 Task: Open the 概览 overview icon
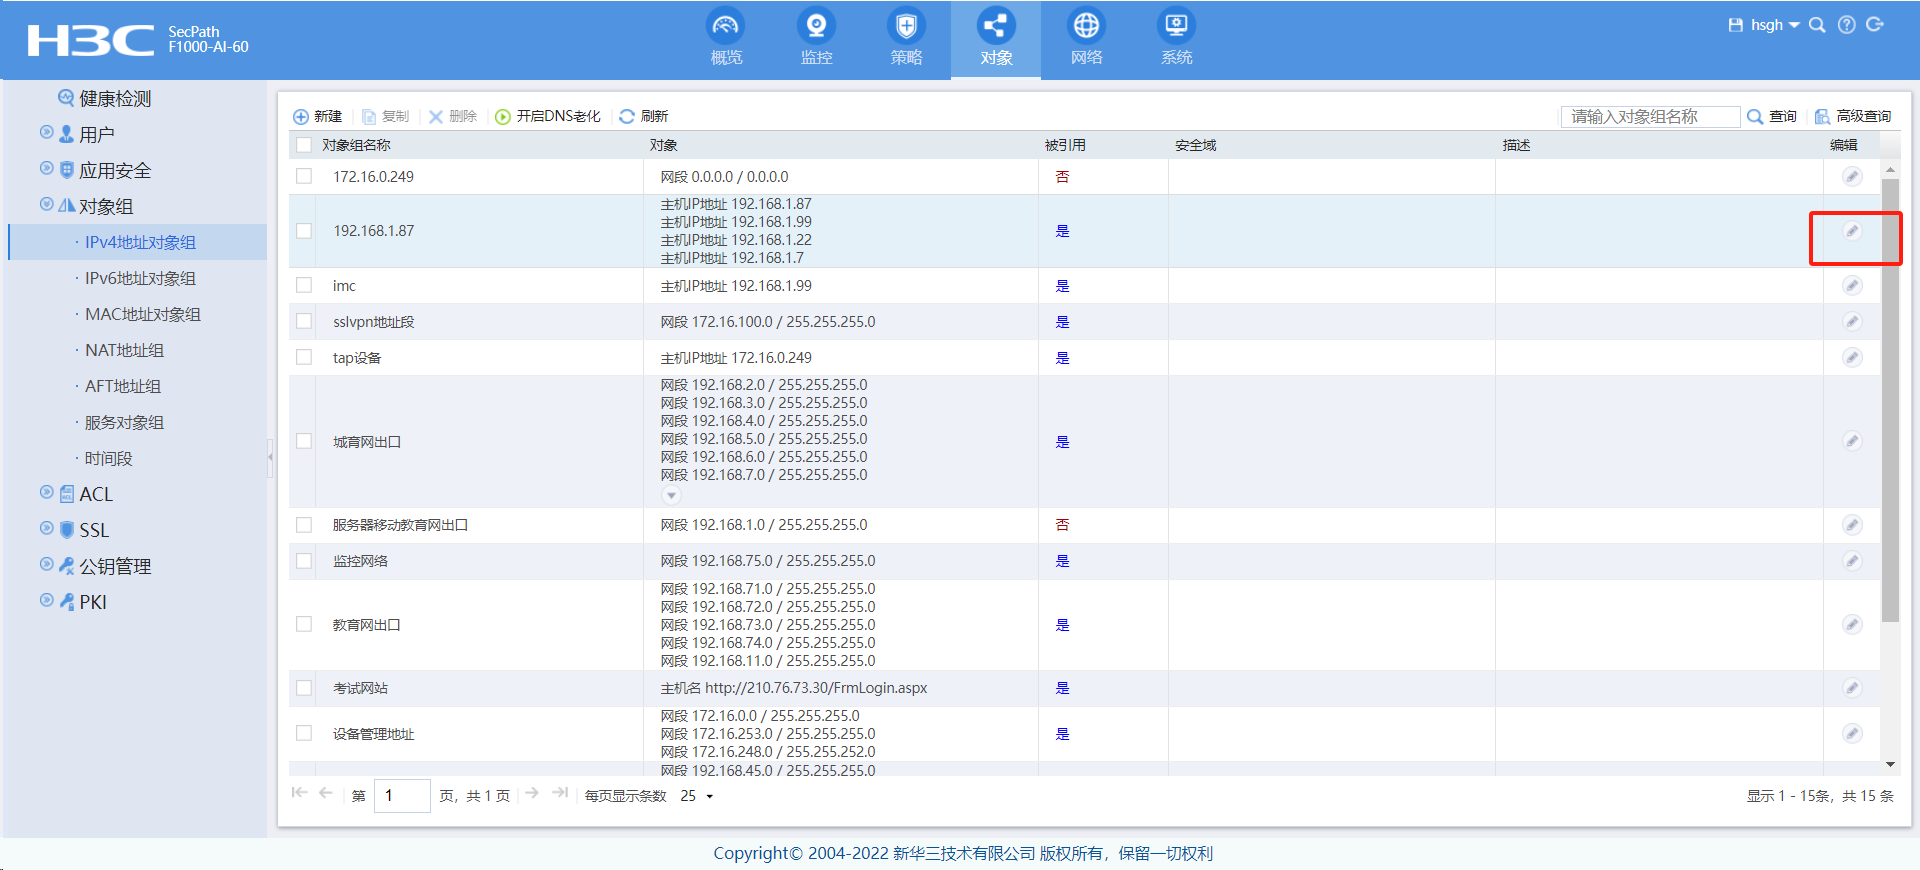coord(726,26)
